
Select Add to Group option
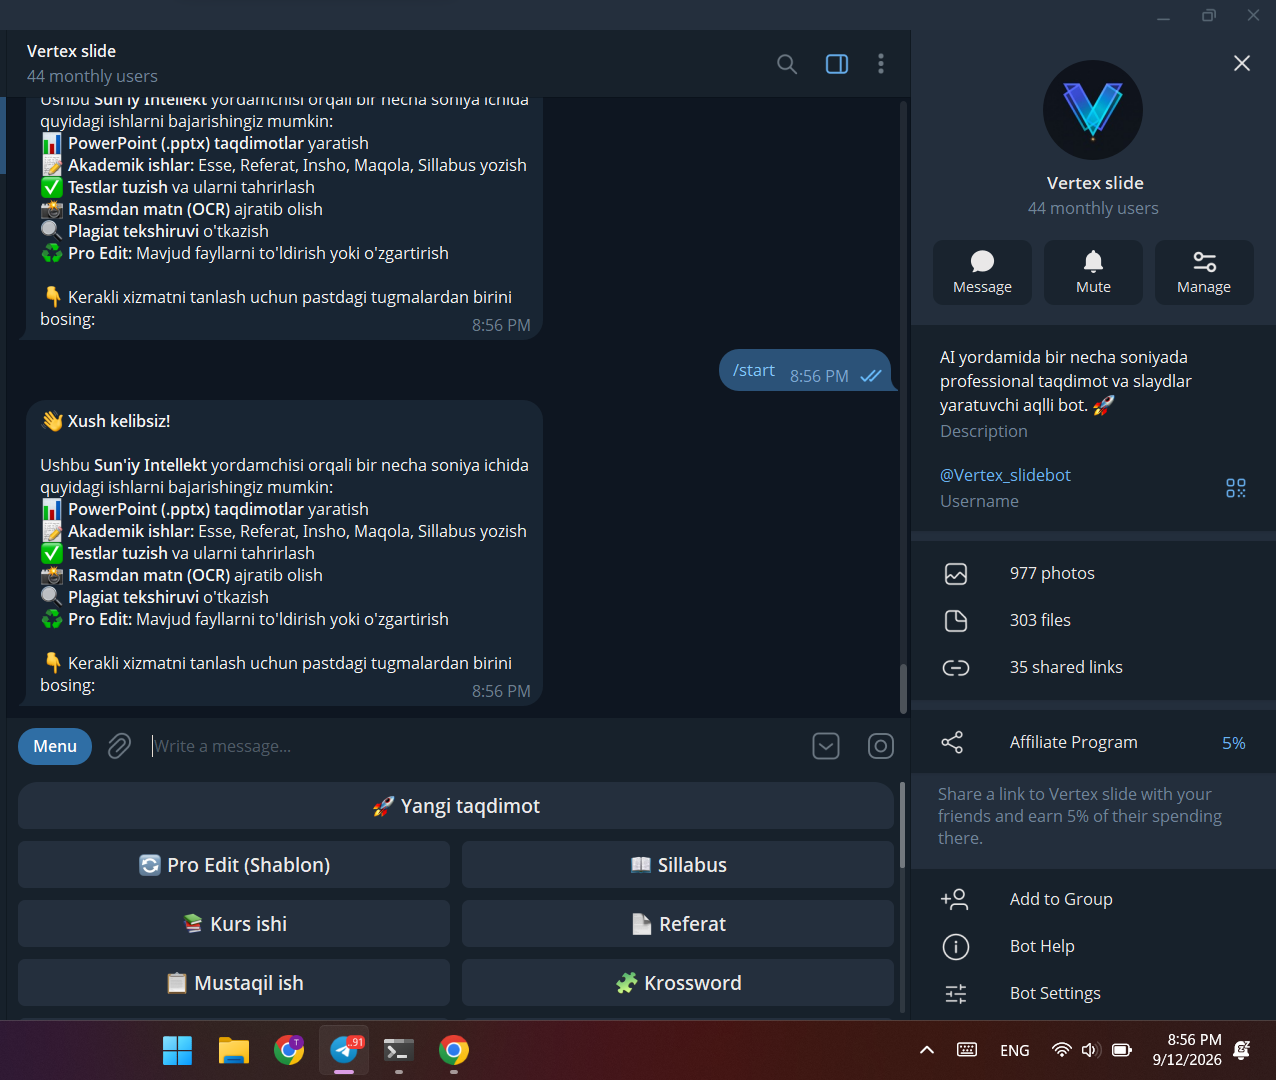tap(1093, 899)
